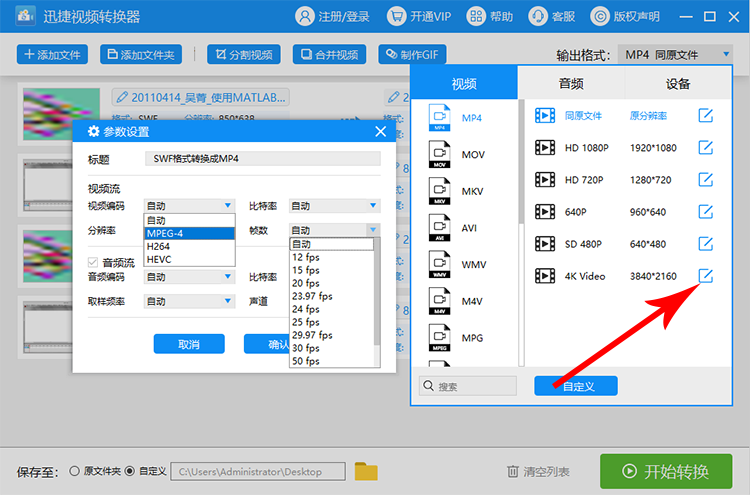Image resolution: width=750 pixels, height=495 pixels.
Task: Open the yellow output folder icon
Action: coord(366,472)
